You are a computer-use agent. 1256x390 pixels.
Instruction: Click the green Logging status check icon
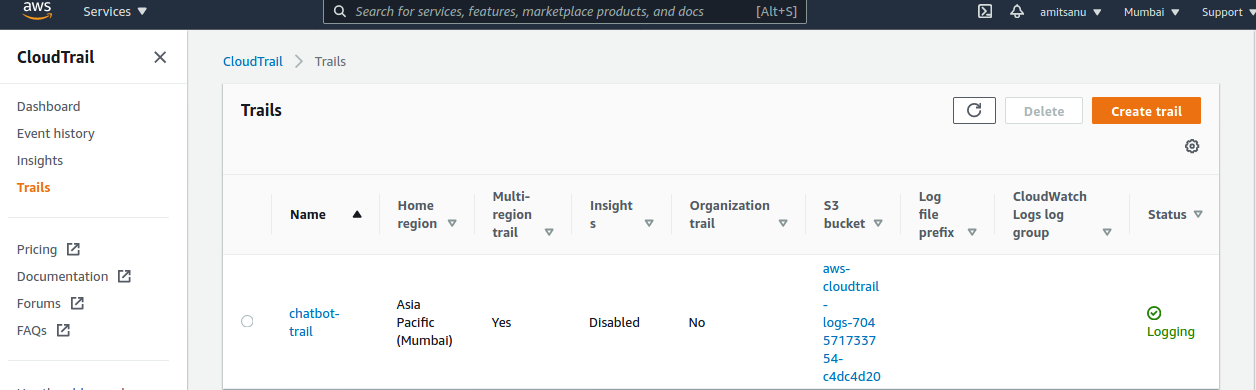pyautogui.click(x=1154, y=313)
